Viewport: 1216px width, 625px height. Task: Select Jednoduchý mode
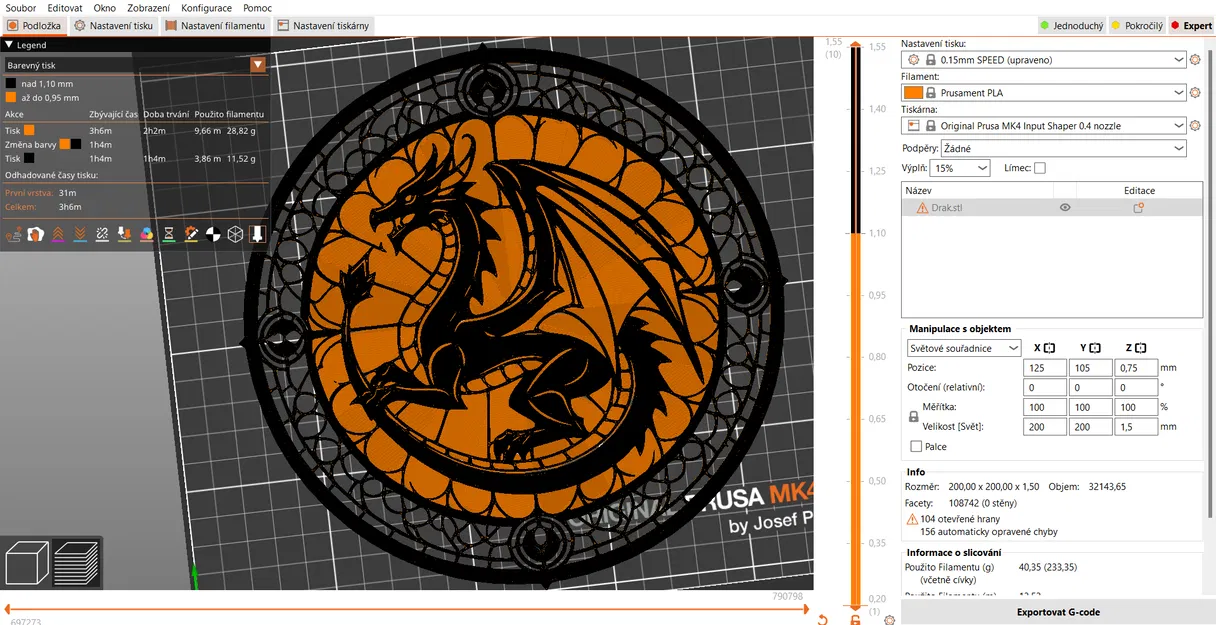pyautogui.click(x=1070, y=25)
